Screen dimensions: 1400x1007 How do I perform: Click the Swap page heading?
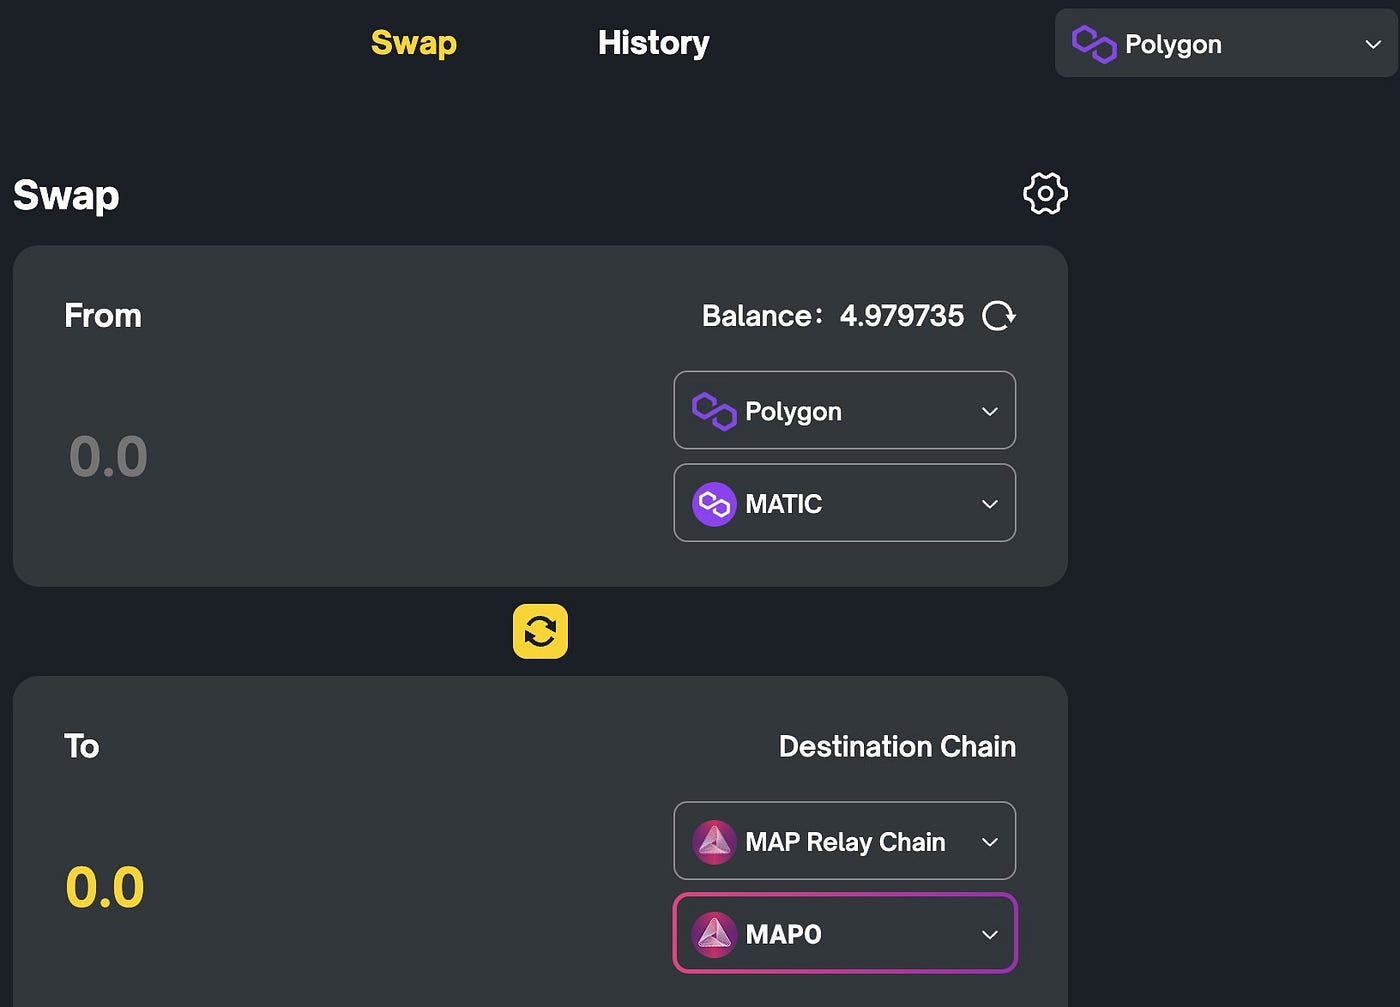(x=66, y=195)
